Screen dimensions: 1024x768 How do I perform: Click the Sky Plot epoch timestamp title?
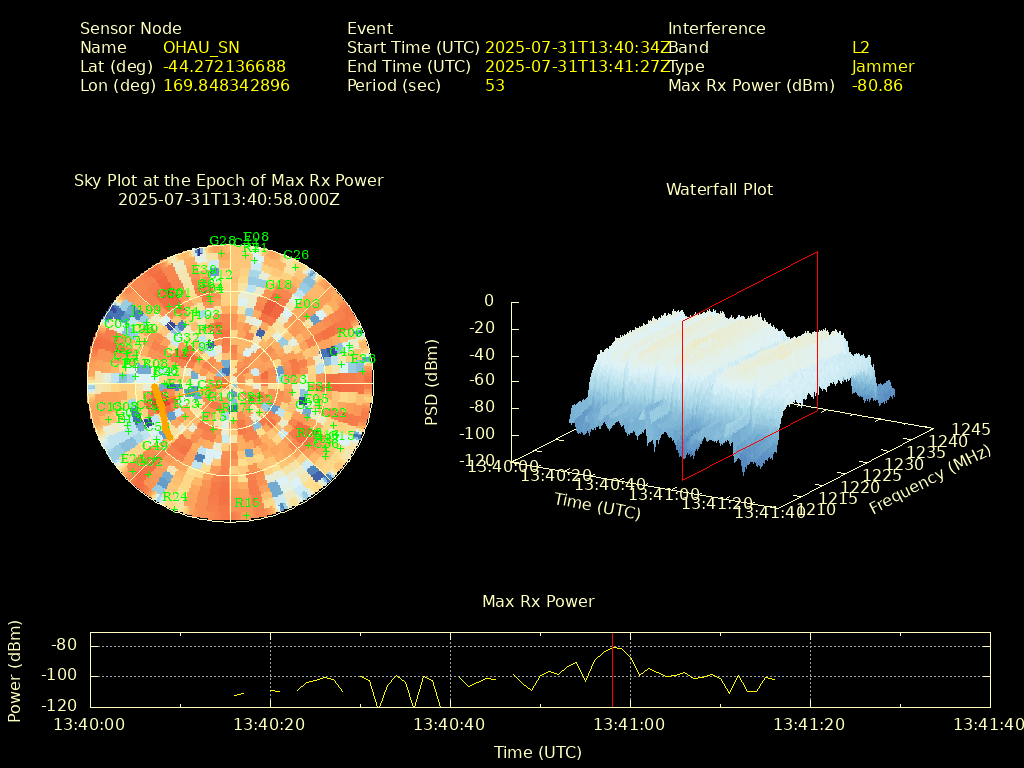(228, 199)
